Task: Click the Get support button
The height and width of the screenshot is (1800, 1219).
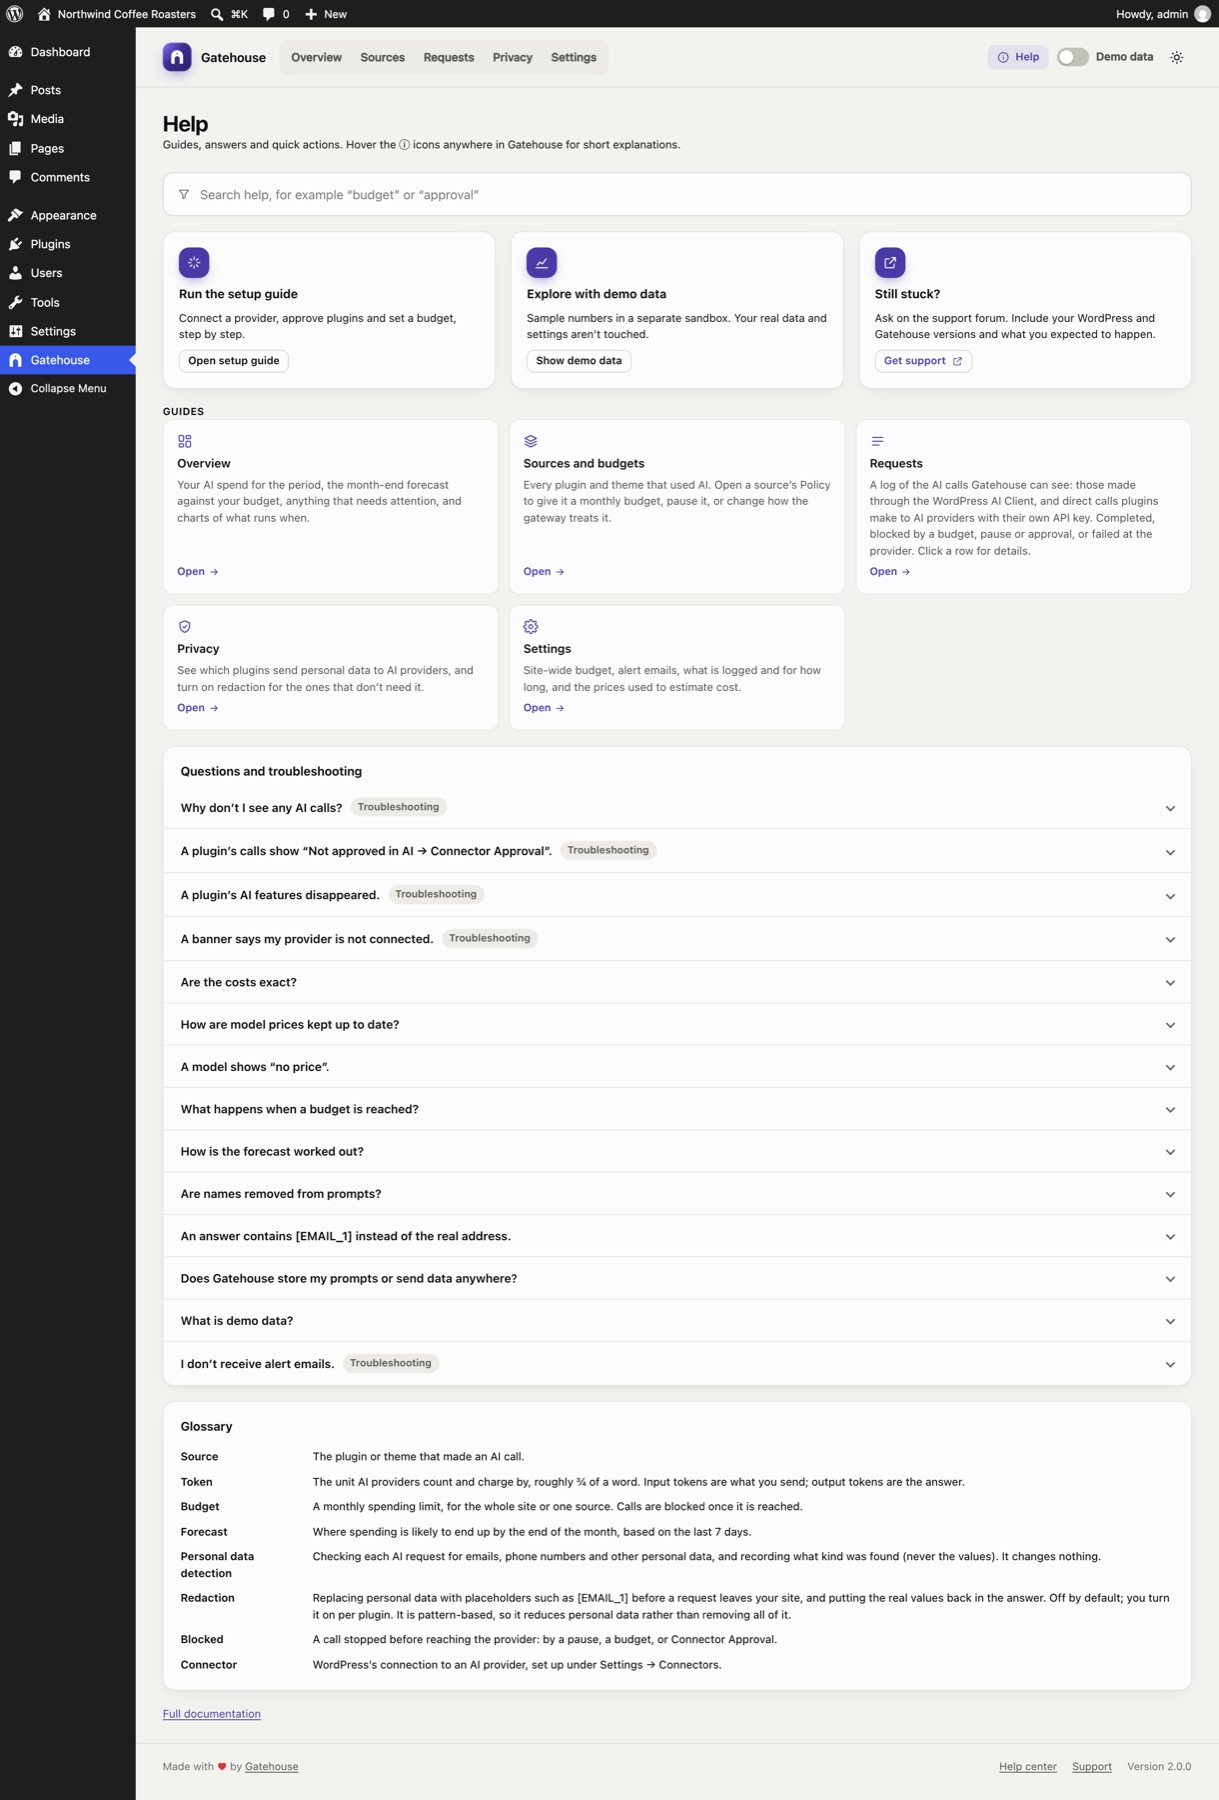Action: click(923, 361)
